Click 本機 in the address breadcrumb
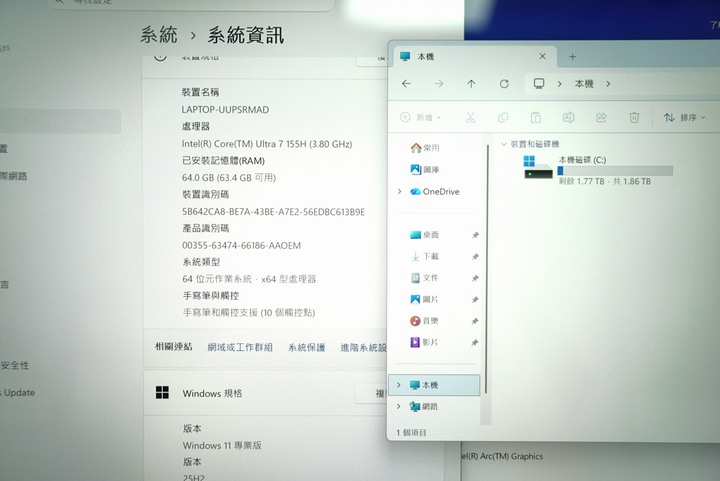 tap(584, 84)
